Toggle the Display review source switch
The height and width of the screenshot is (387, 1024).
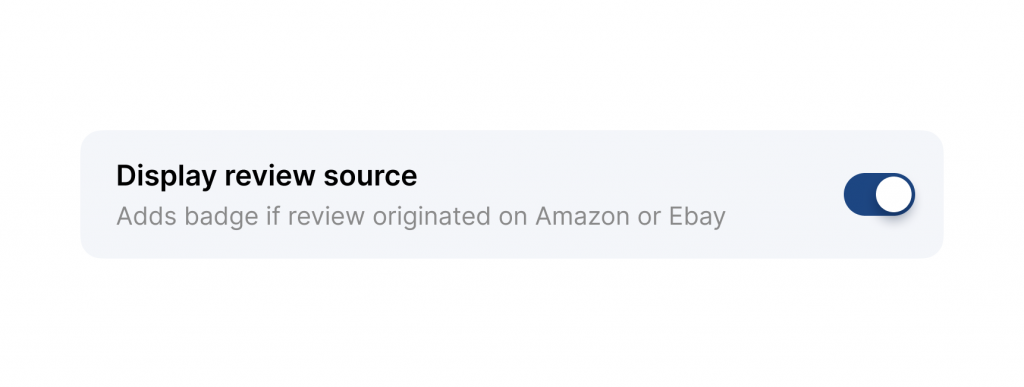(879, 194)
